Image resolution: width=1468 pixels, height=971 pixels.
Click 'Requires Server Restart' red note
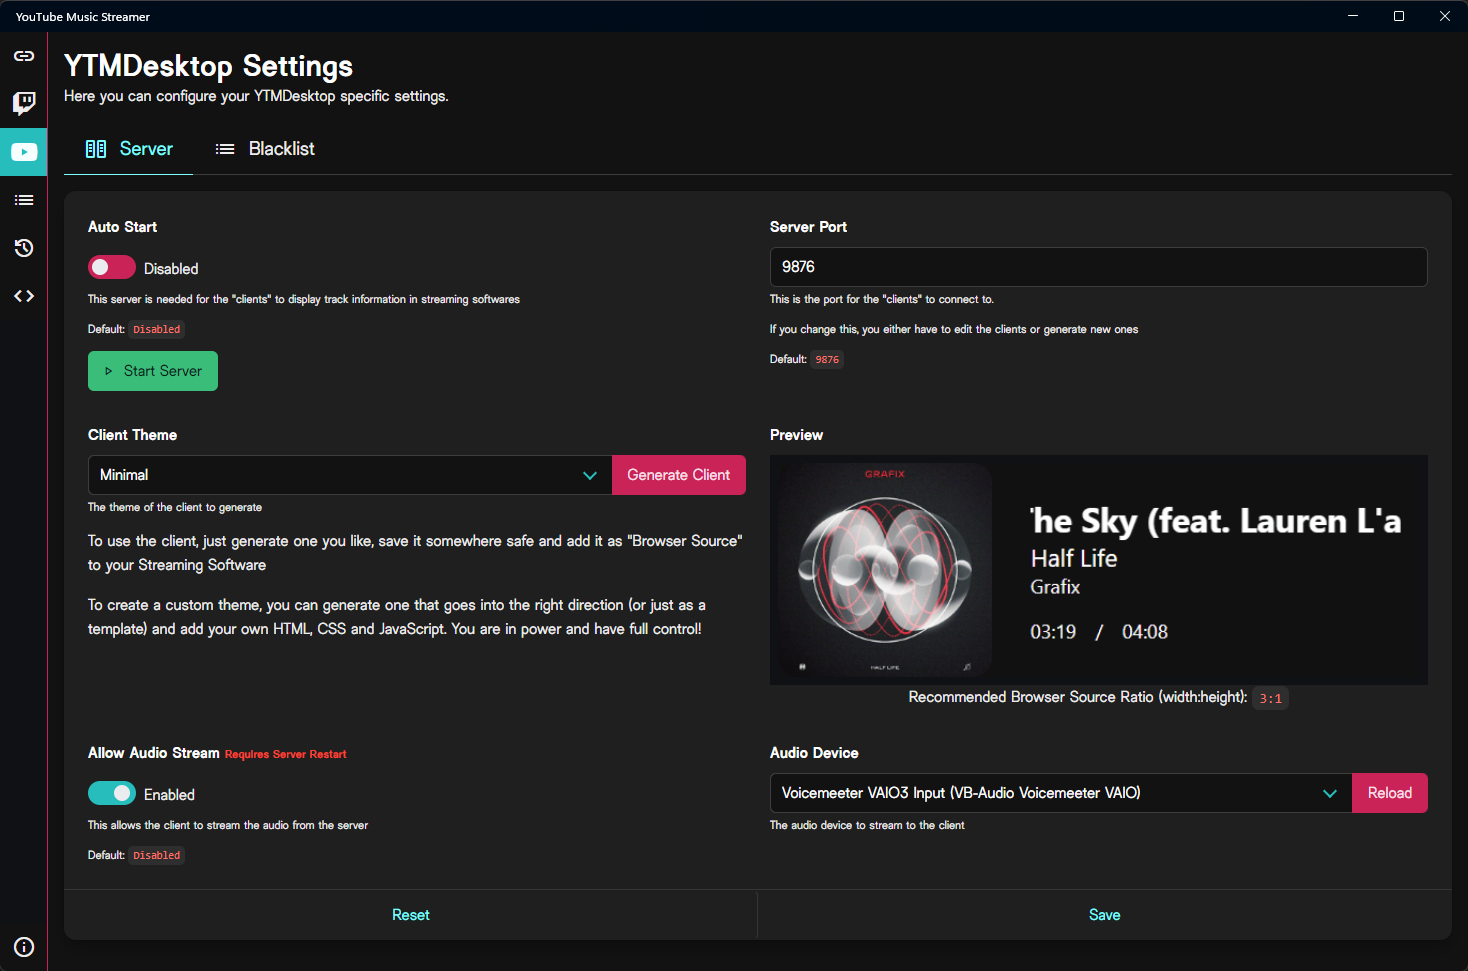click(286, 754)
